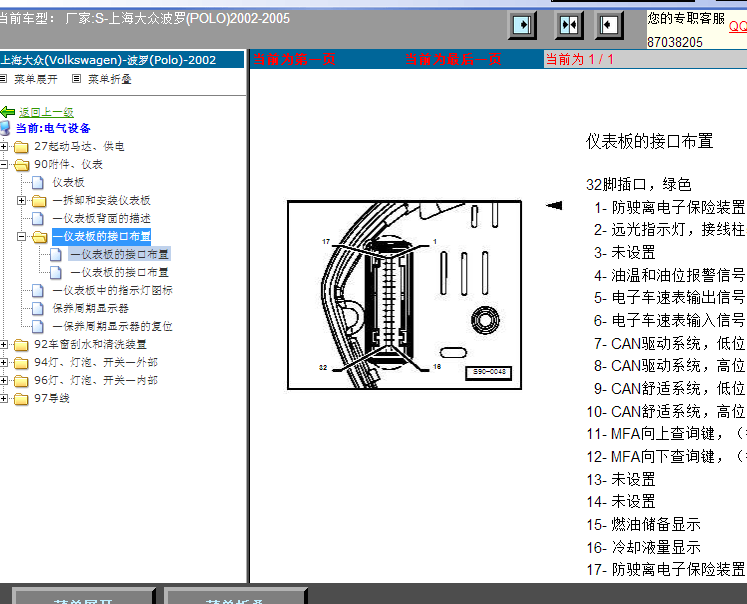This screenshot has height=604, width=747.
Task: Select the 27起动马达、供电 folder icon
Action: (21, 147)
